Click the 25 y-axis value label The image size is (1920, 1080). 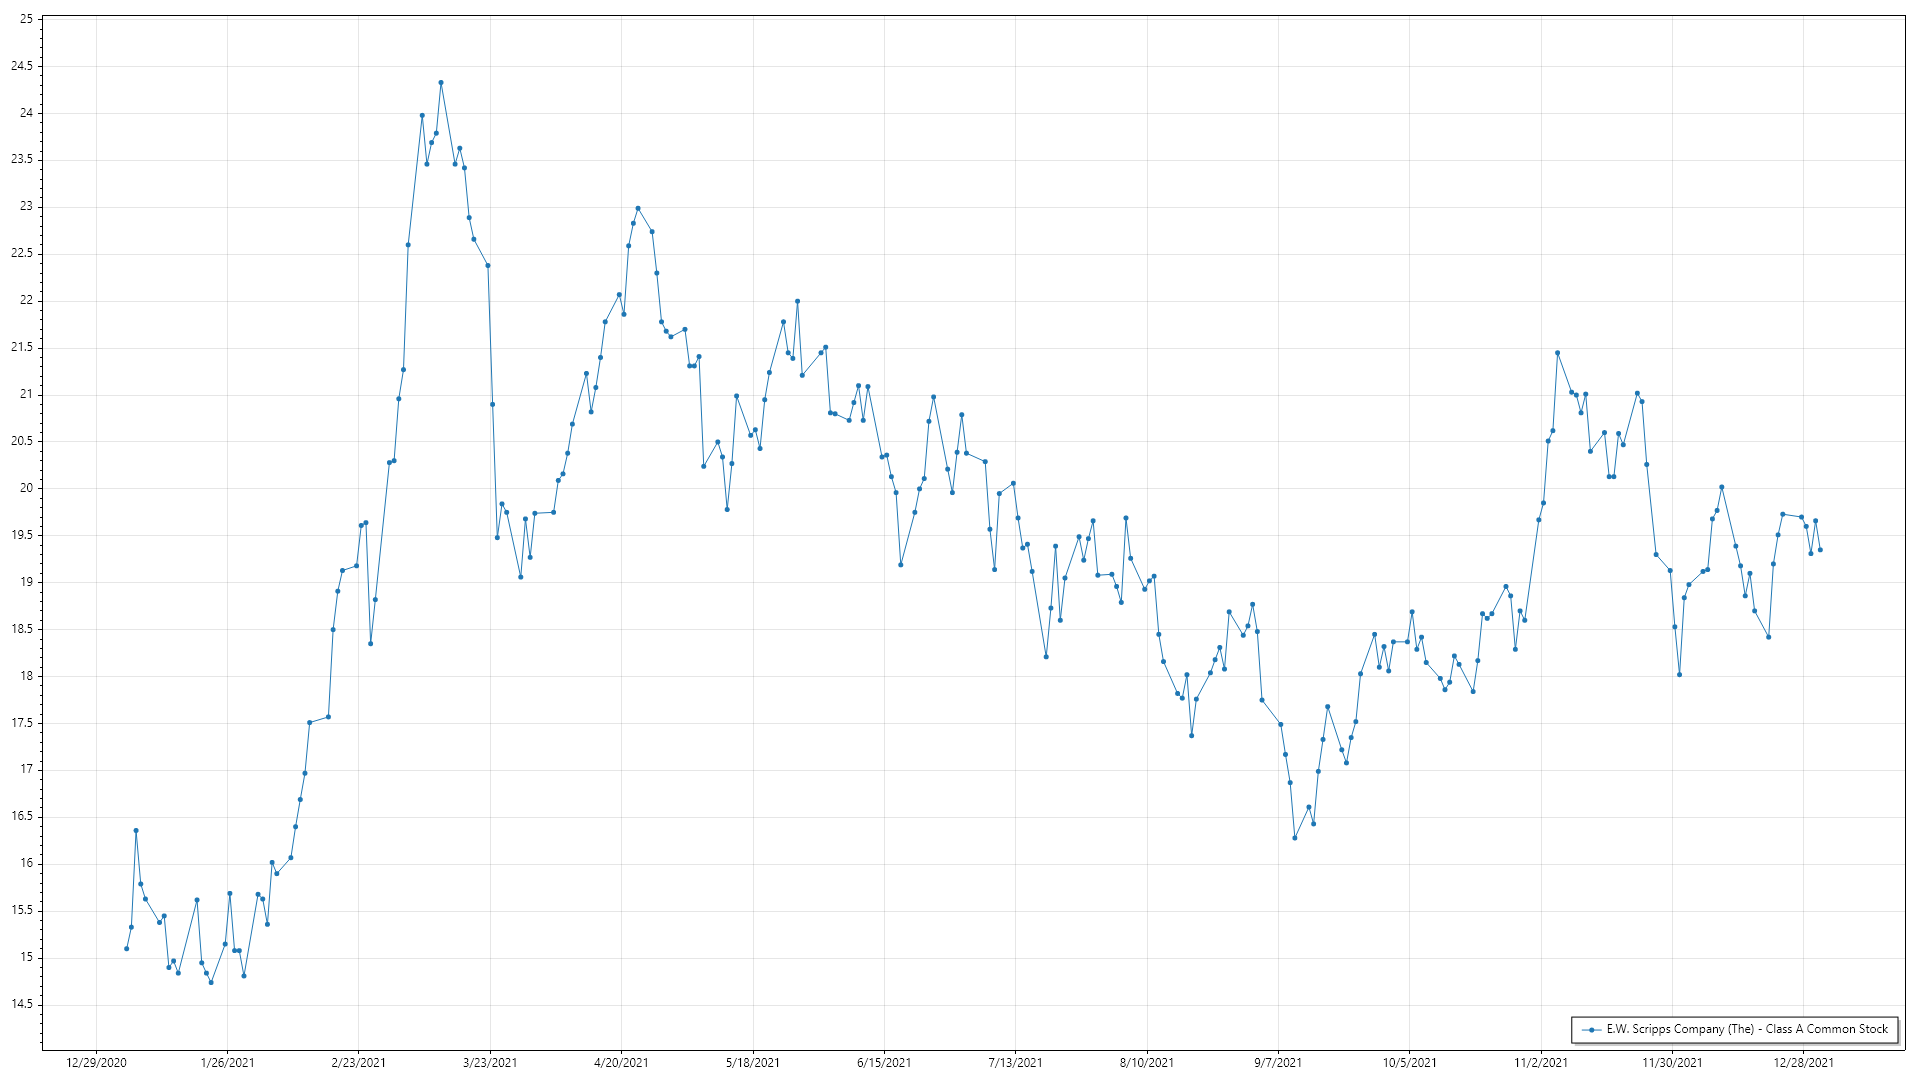[x=25, y=19]
